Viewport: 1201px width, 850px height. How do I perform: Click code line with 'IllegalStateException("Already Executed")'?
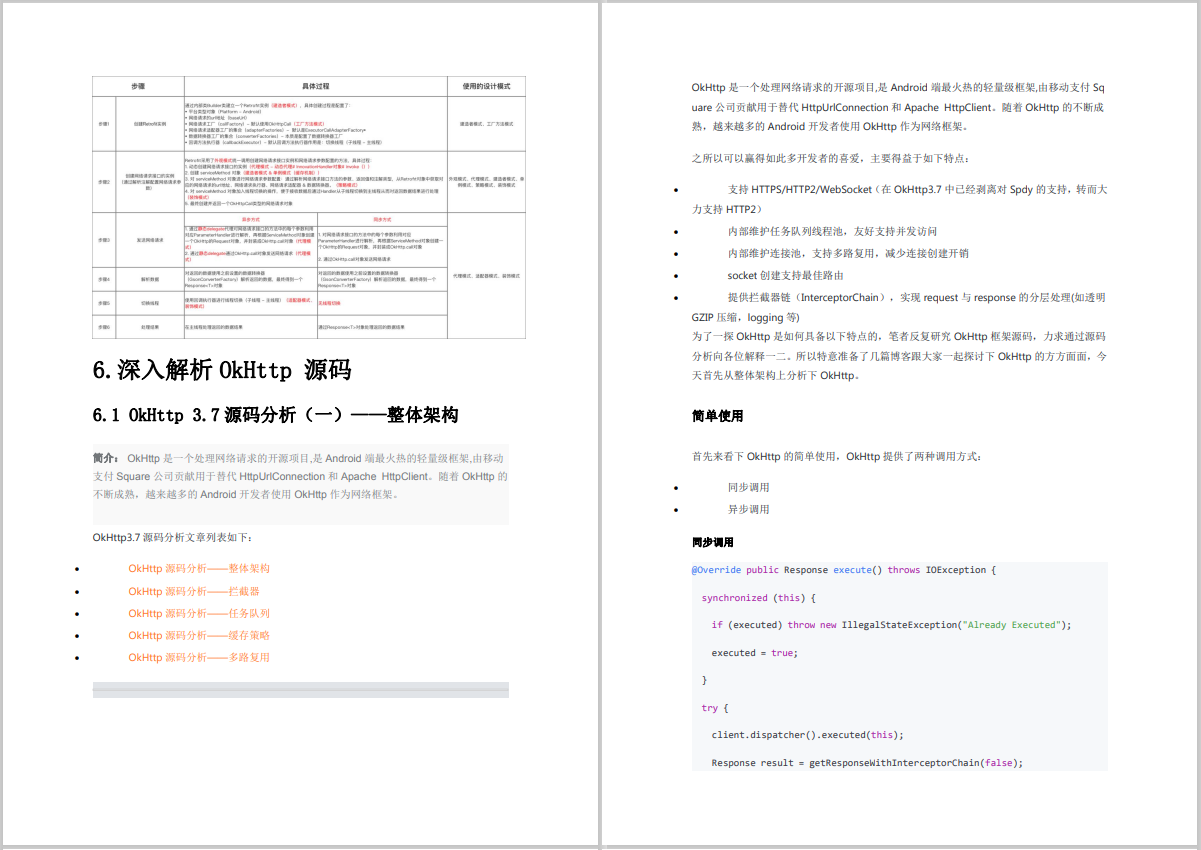891,625
